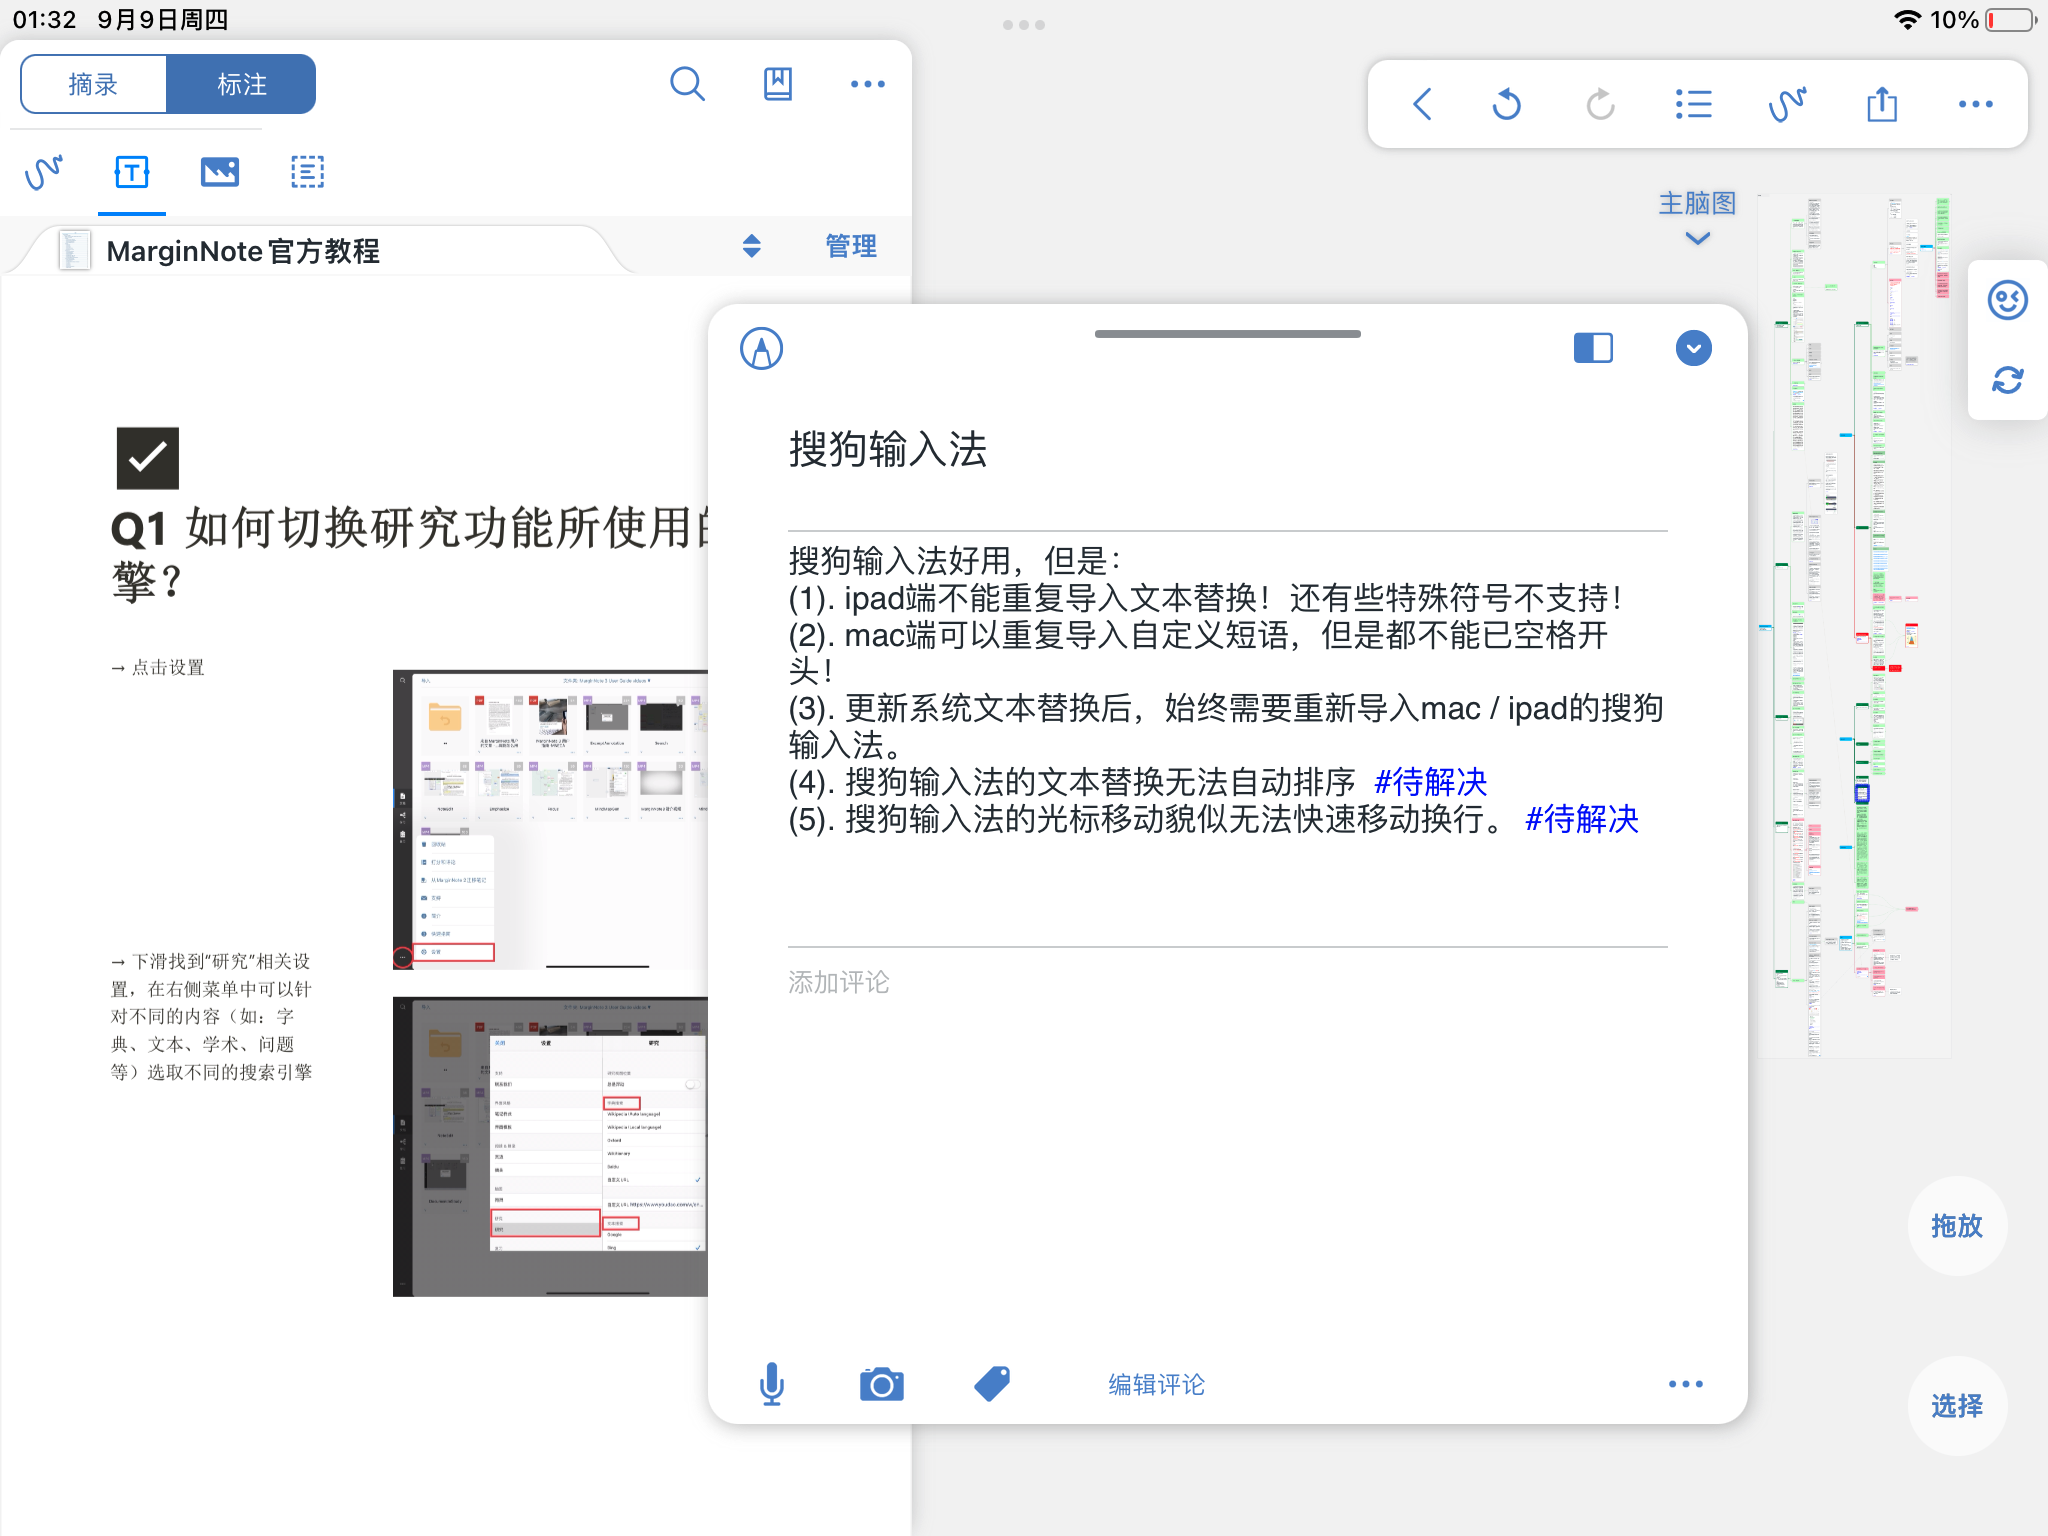Open the share icon in mindmap toolbar

point(1882,104)
